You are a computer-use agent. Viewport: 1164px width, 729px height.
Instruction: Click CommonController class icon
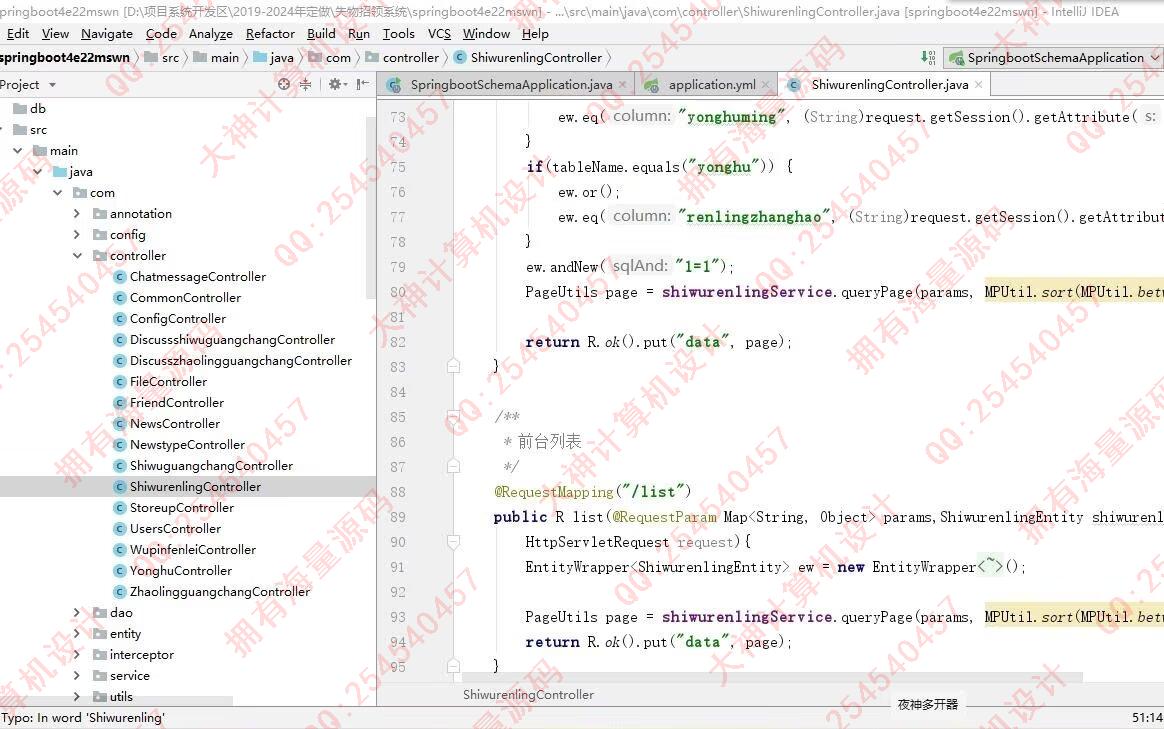point(120,298)
